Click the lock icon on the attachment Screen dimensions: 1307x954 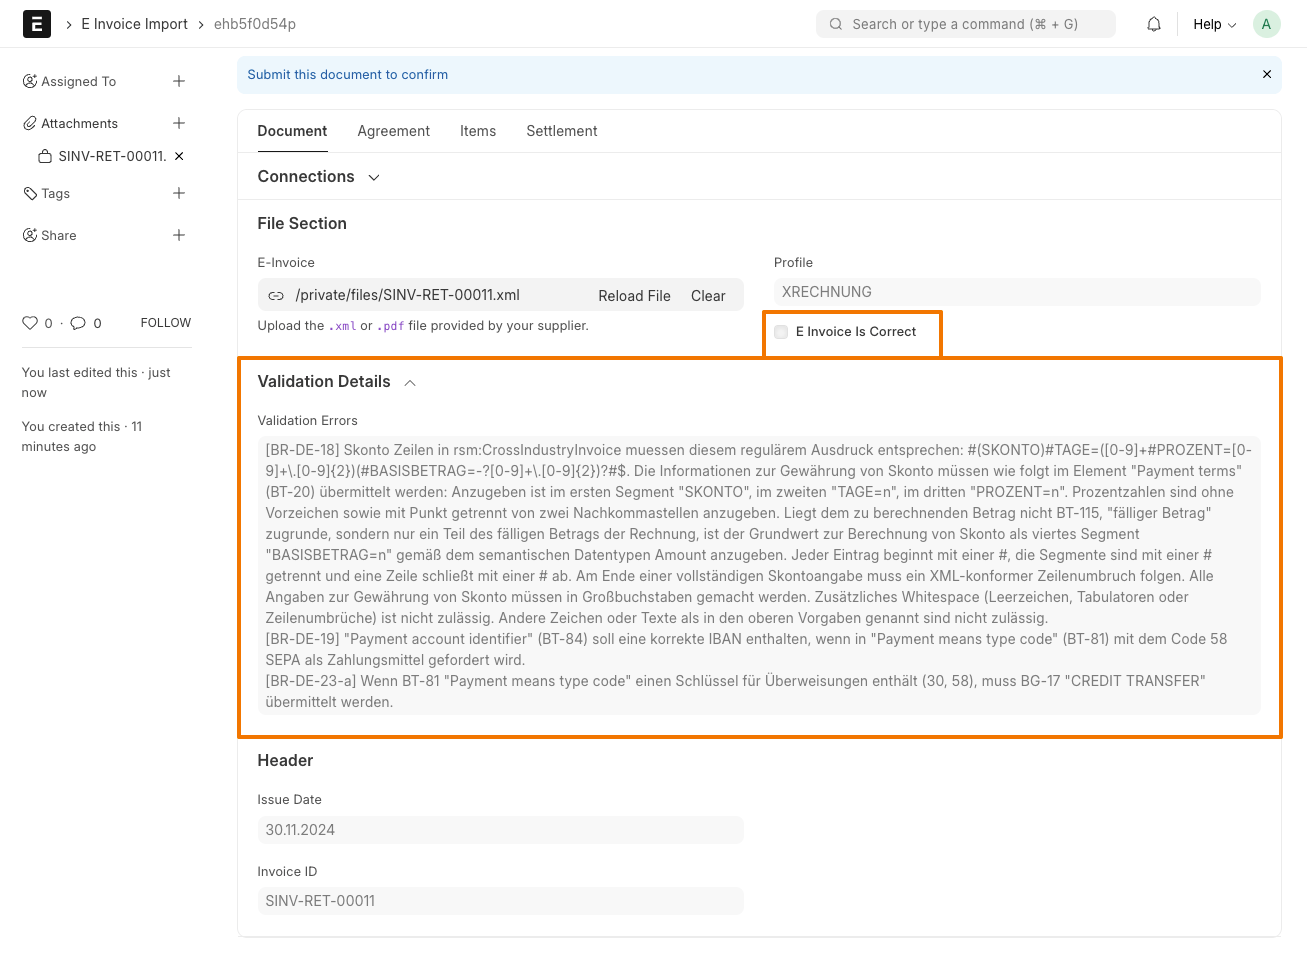point(45,156)
